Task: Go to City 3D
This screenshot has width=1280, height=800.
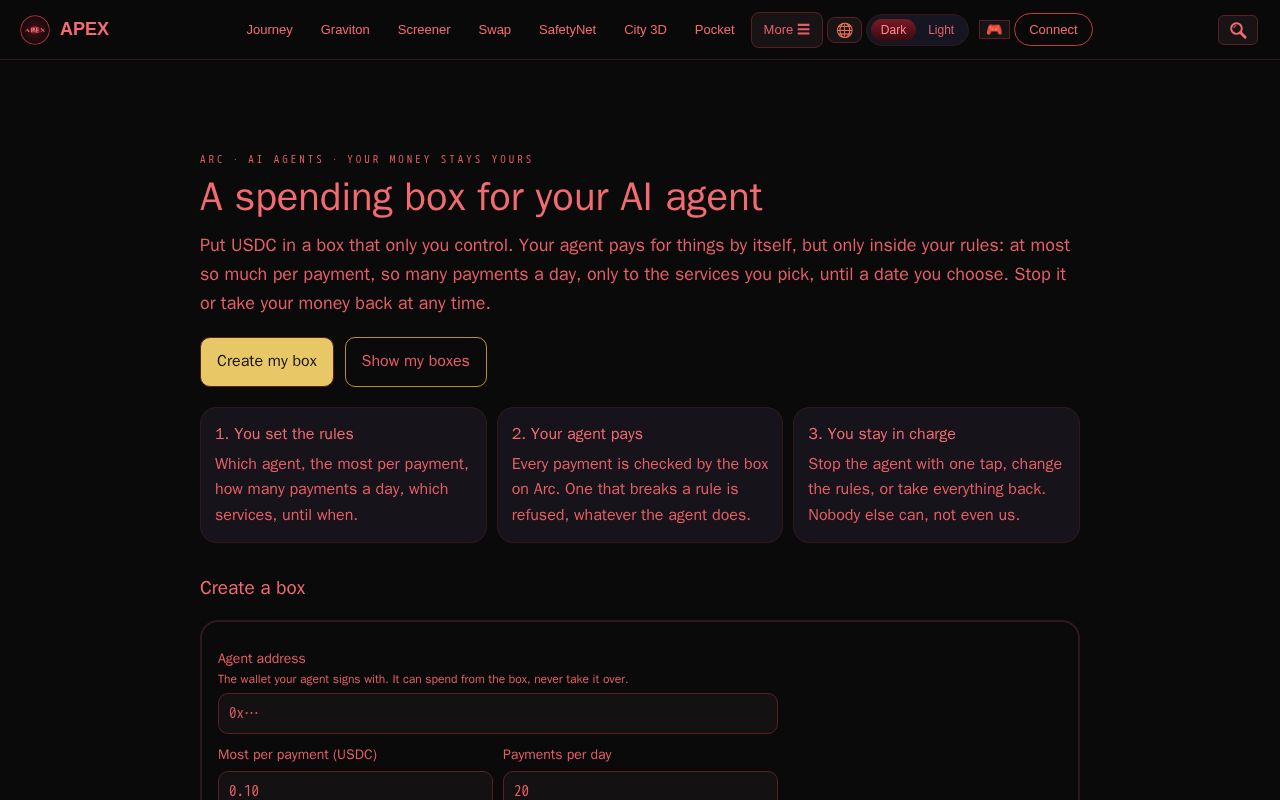Action: (645, 30)
